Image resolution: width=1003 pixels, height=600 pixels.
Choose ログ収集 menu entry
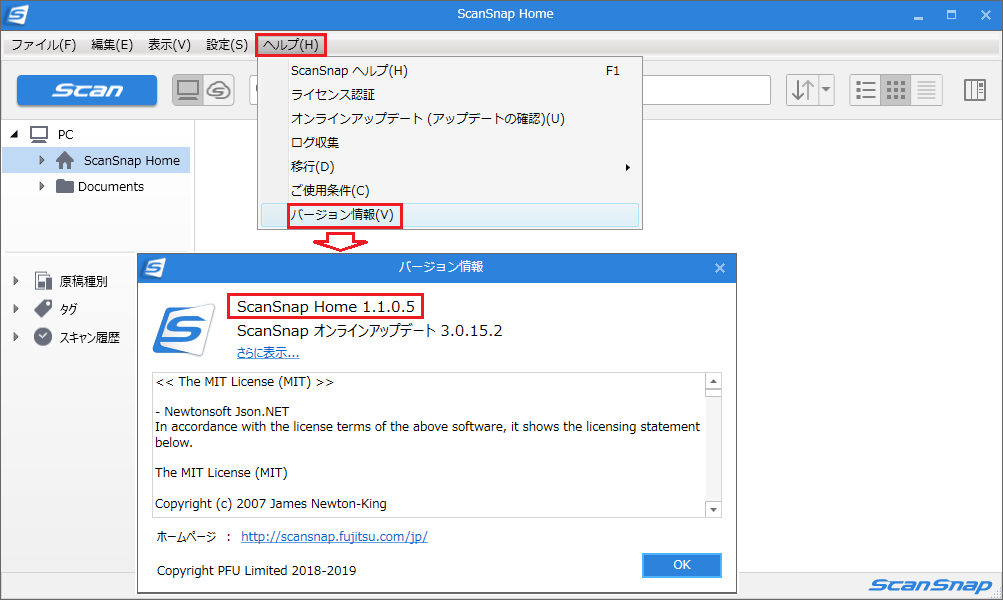click(450, 143)
